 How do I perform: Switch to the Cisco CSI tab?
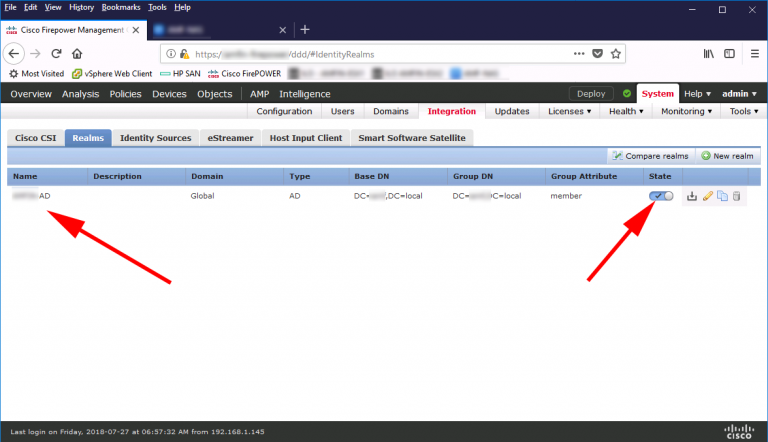pyautogui.click(x=36, y=138)
